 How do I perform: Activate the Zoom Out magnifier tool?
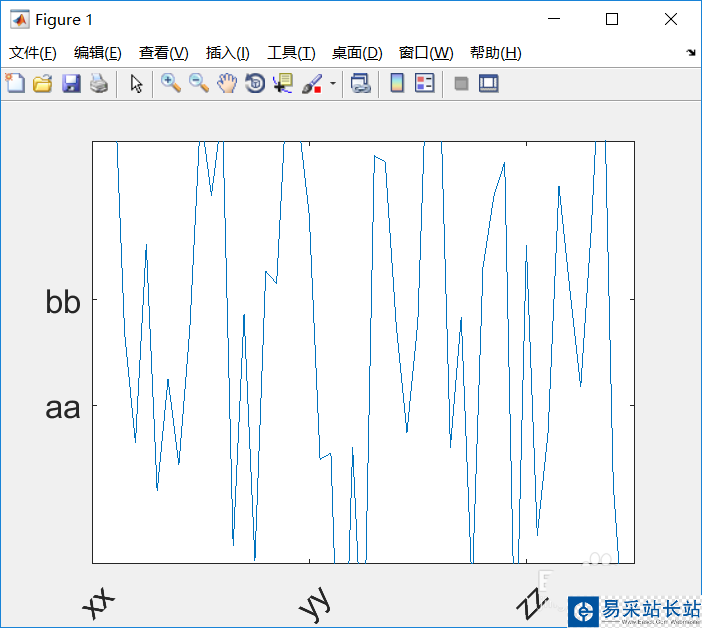[x=199, y=83]
